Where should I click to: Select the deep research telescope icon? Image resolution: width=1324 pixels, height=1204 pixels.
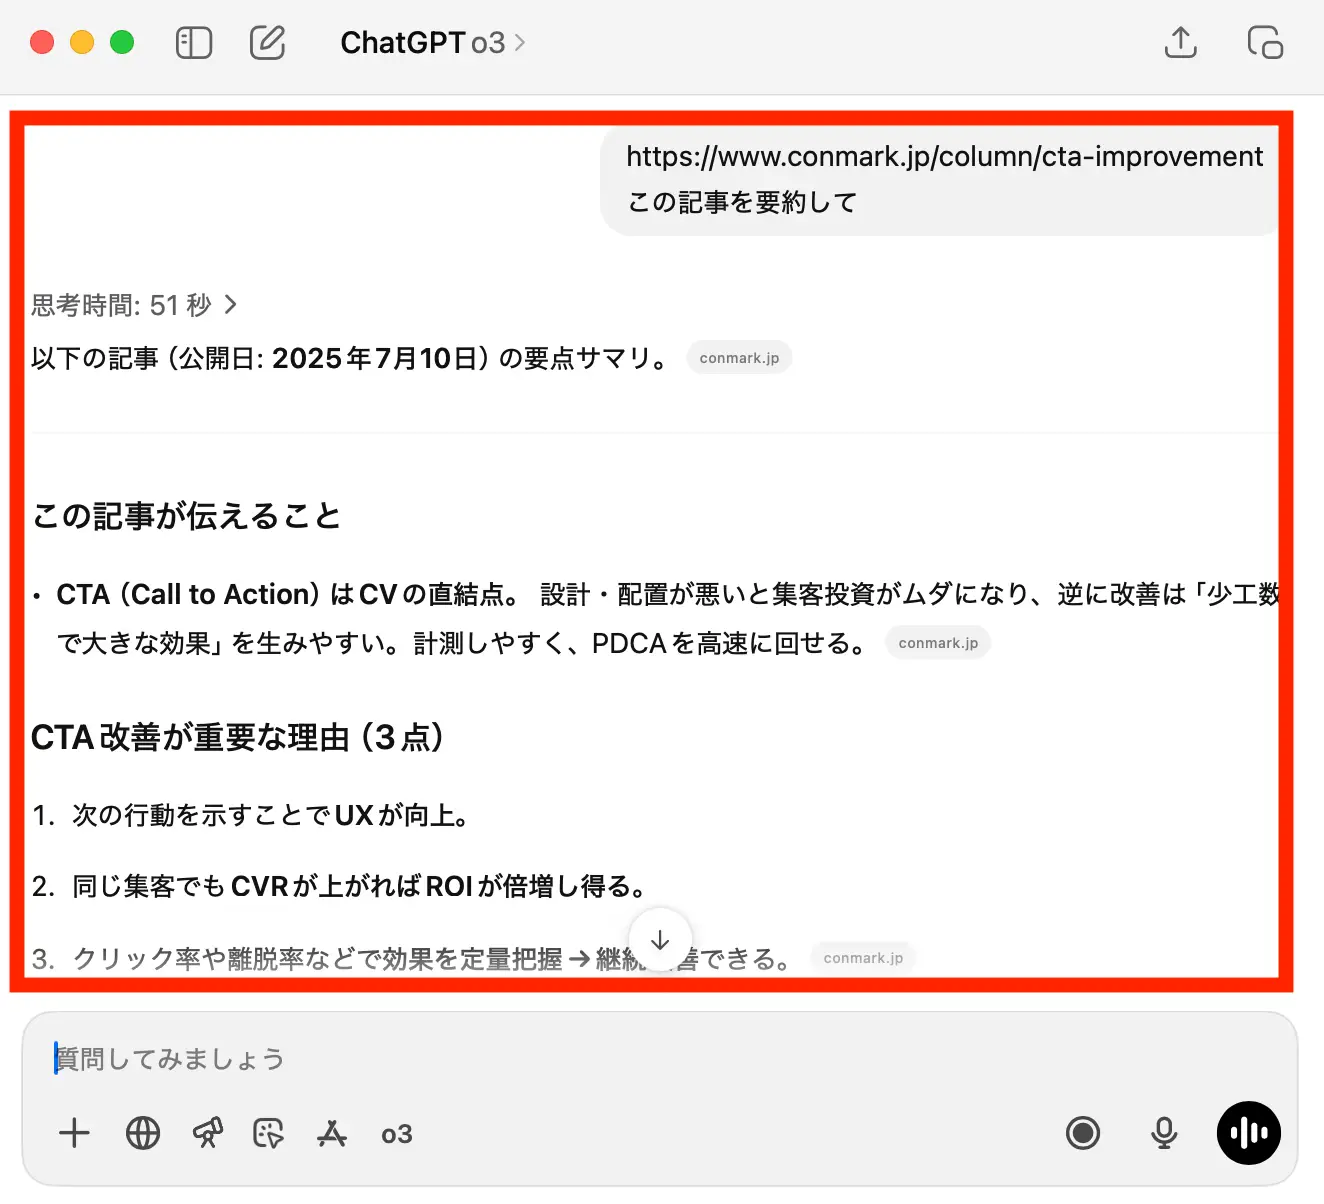pos(208,1133)
